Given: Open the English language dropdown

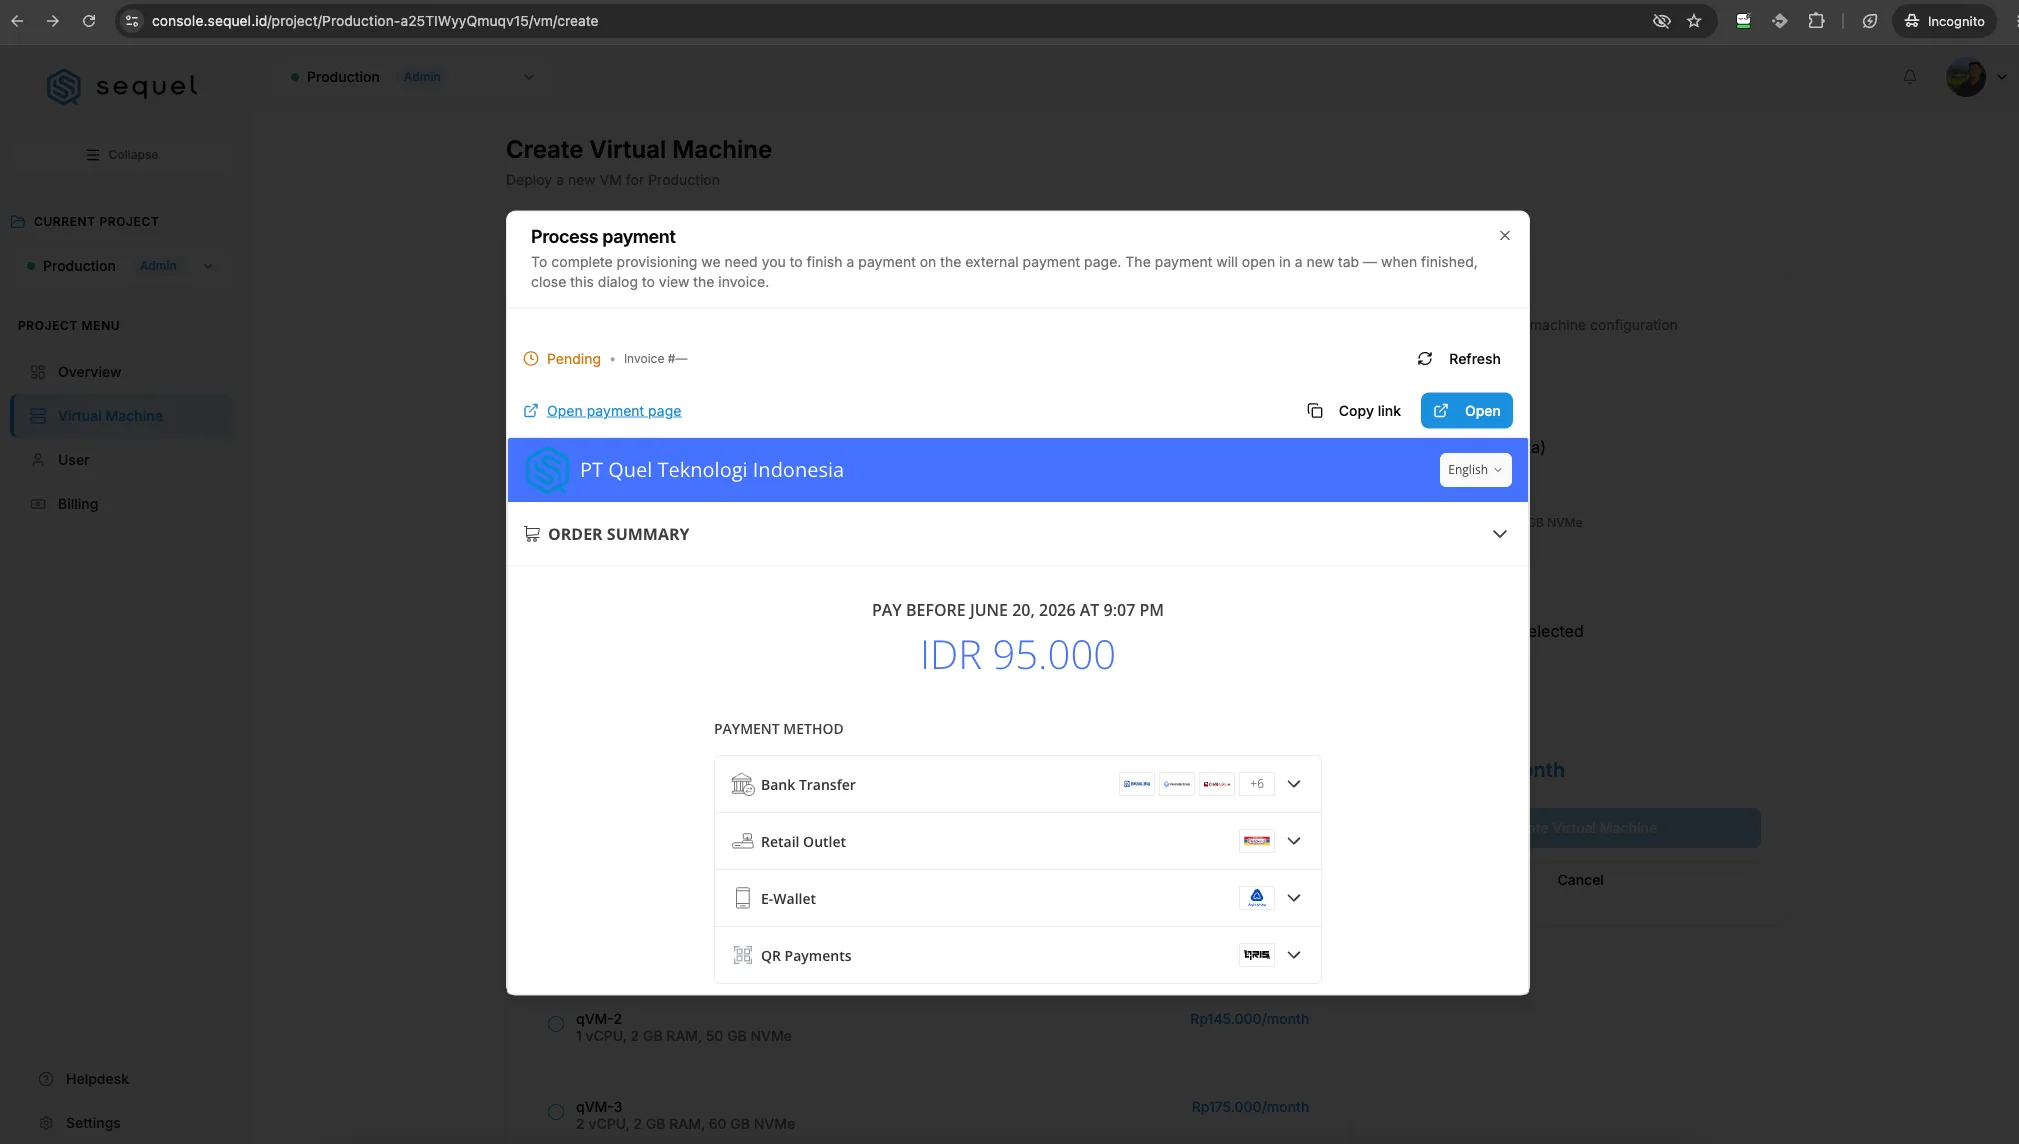Looking at the screenshot, I should (1475, 470).
